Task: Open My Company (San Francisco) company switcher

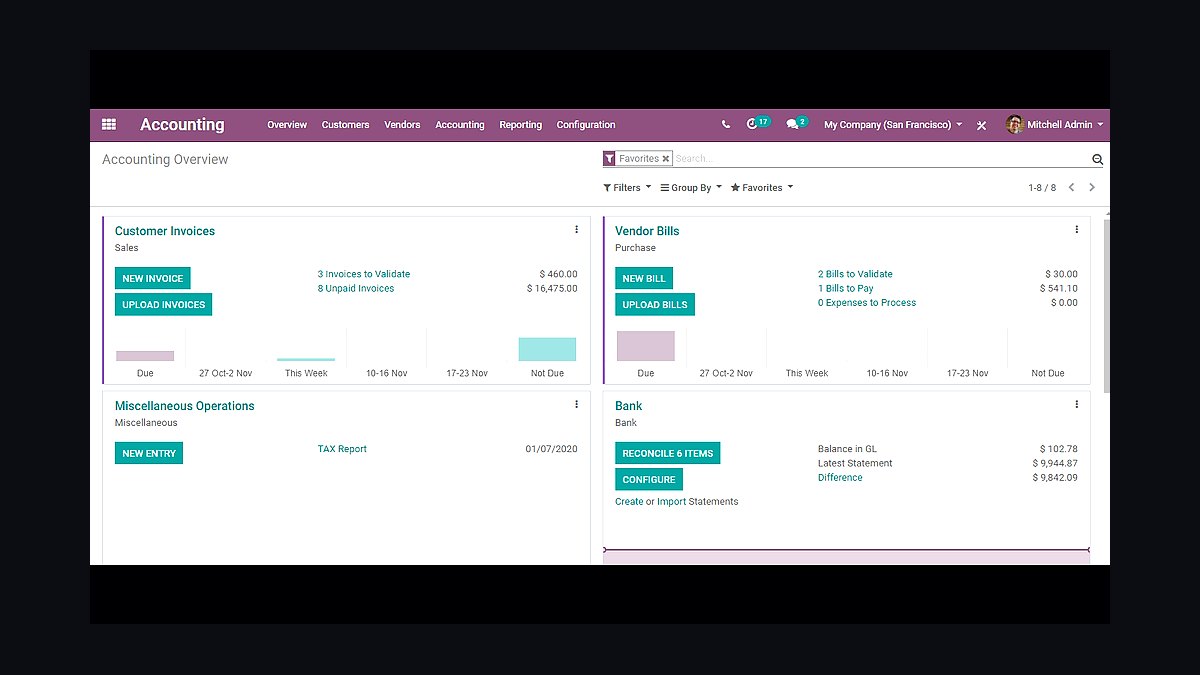Action: pyautogui.click(x=893, y=125)
